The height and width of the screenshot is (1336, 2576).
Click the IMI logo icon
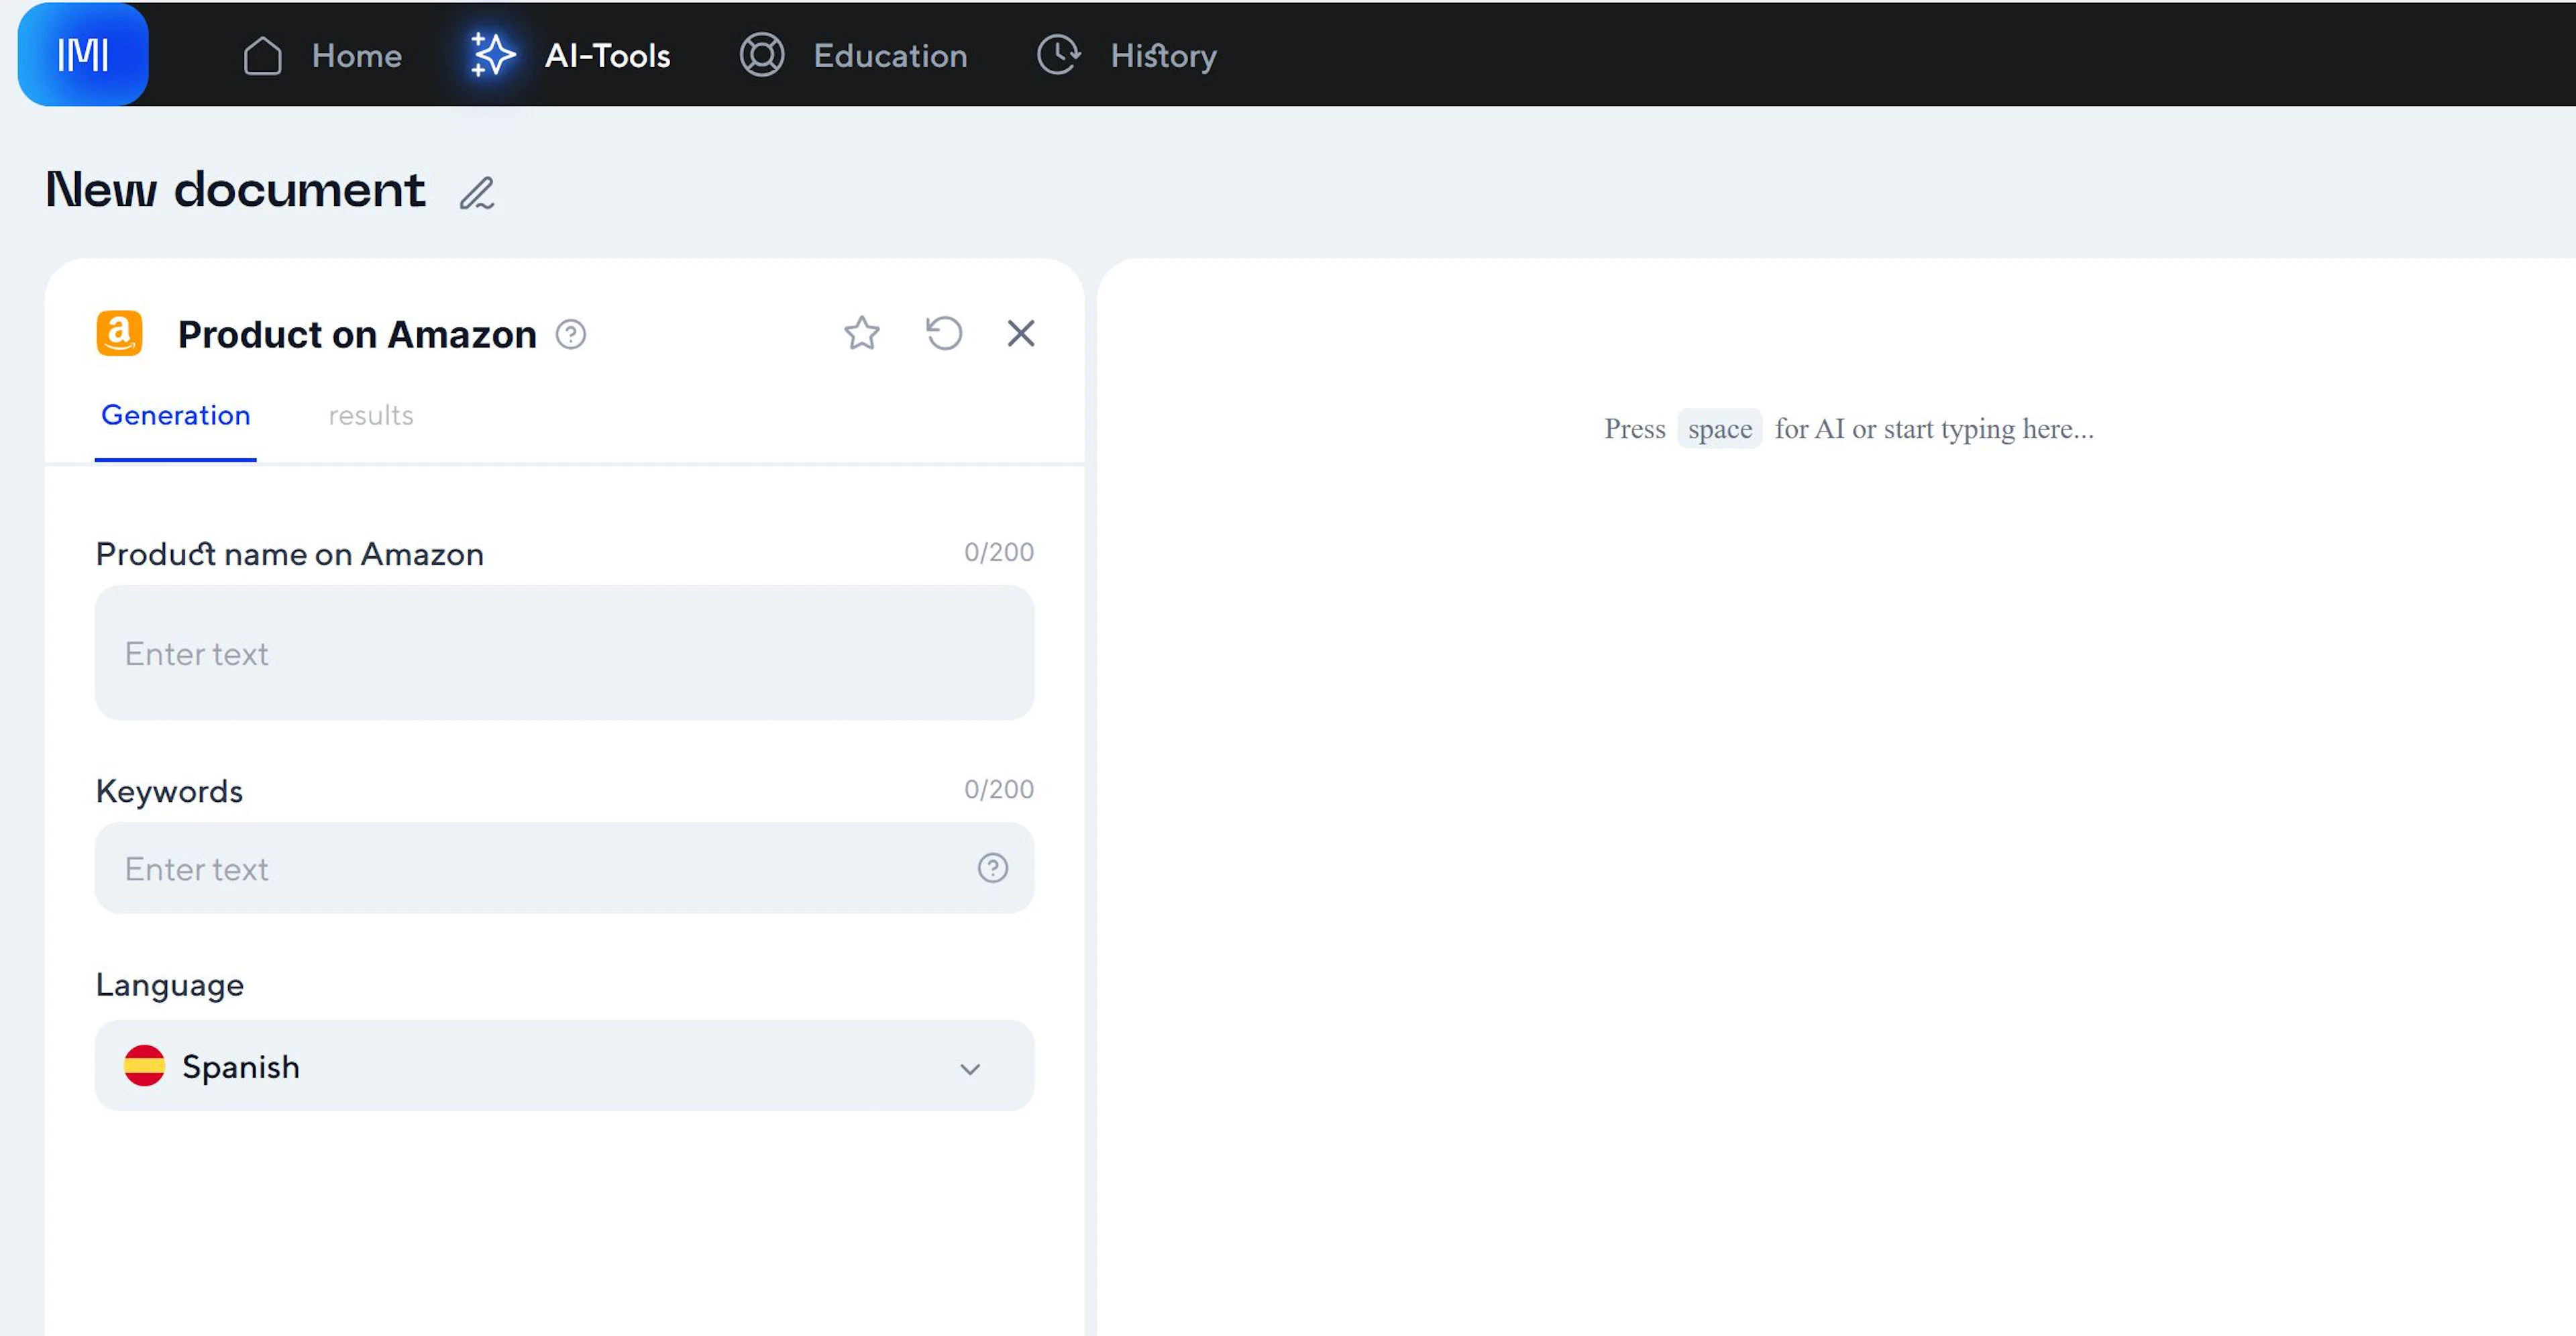coord(83,54)
